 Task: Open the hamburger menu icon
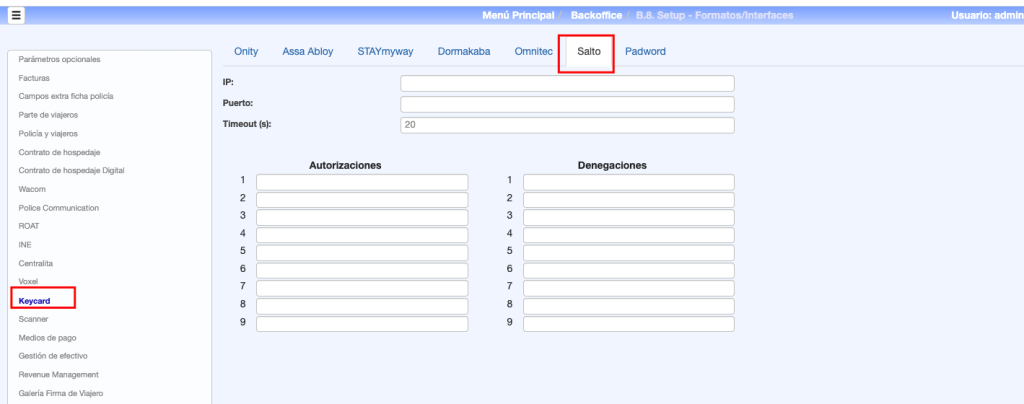pyautogui.click(x=18, y=16)
